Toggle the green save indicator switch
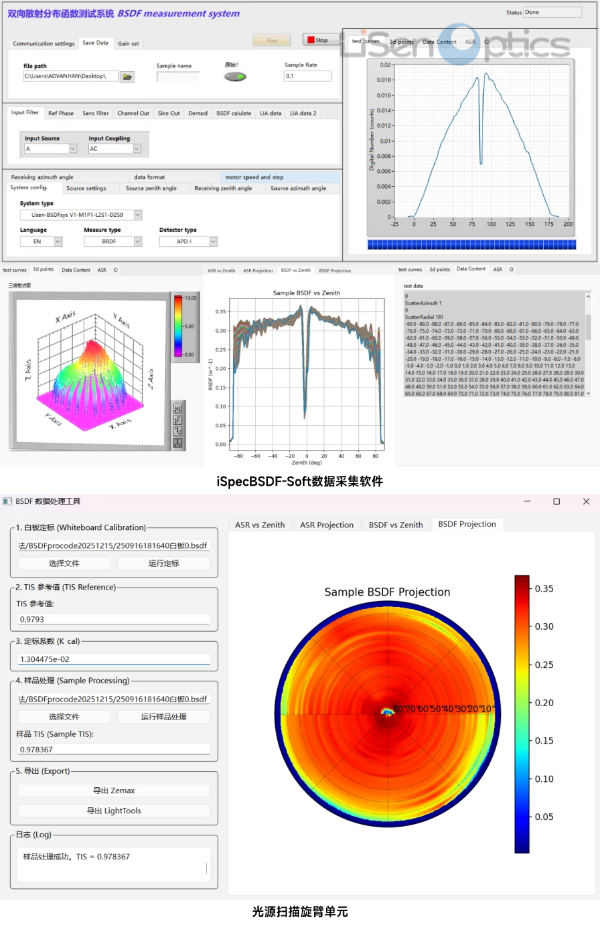600x926 pixels. click(236, 76)
